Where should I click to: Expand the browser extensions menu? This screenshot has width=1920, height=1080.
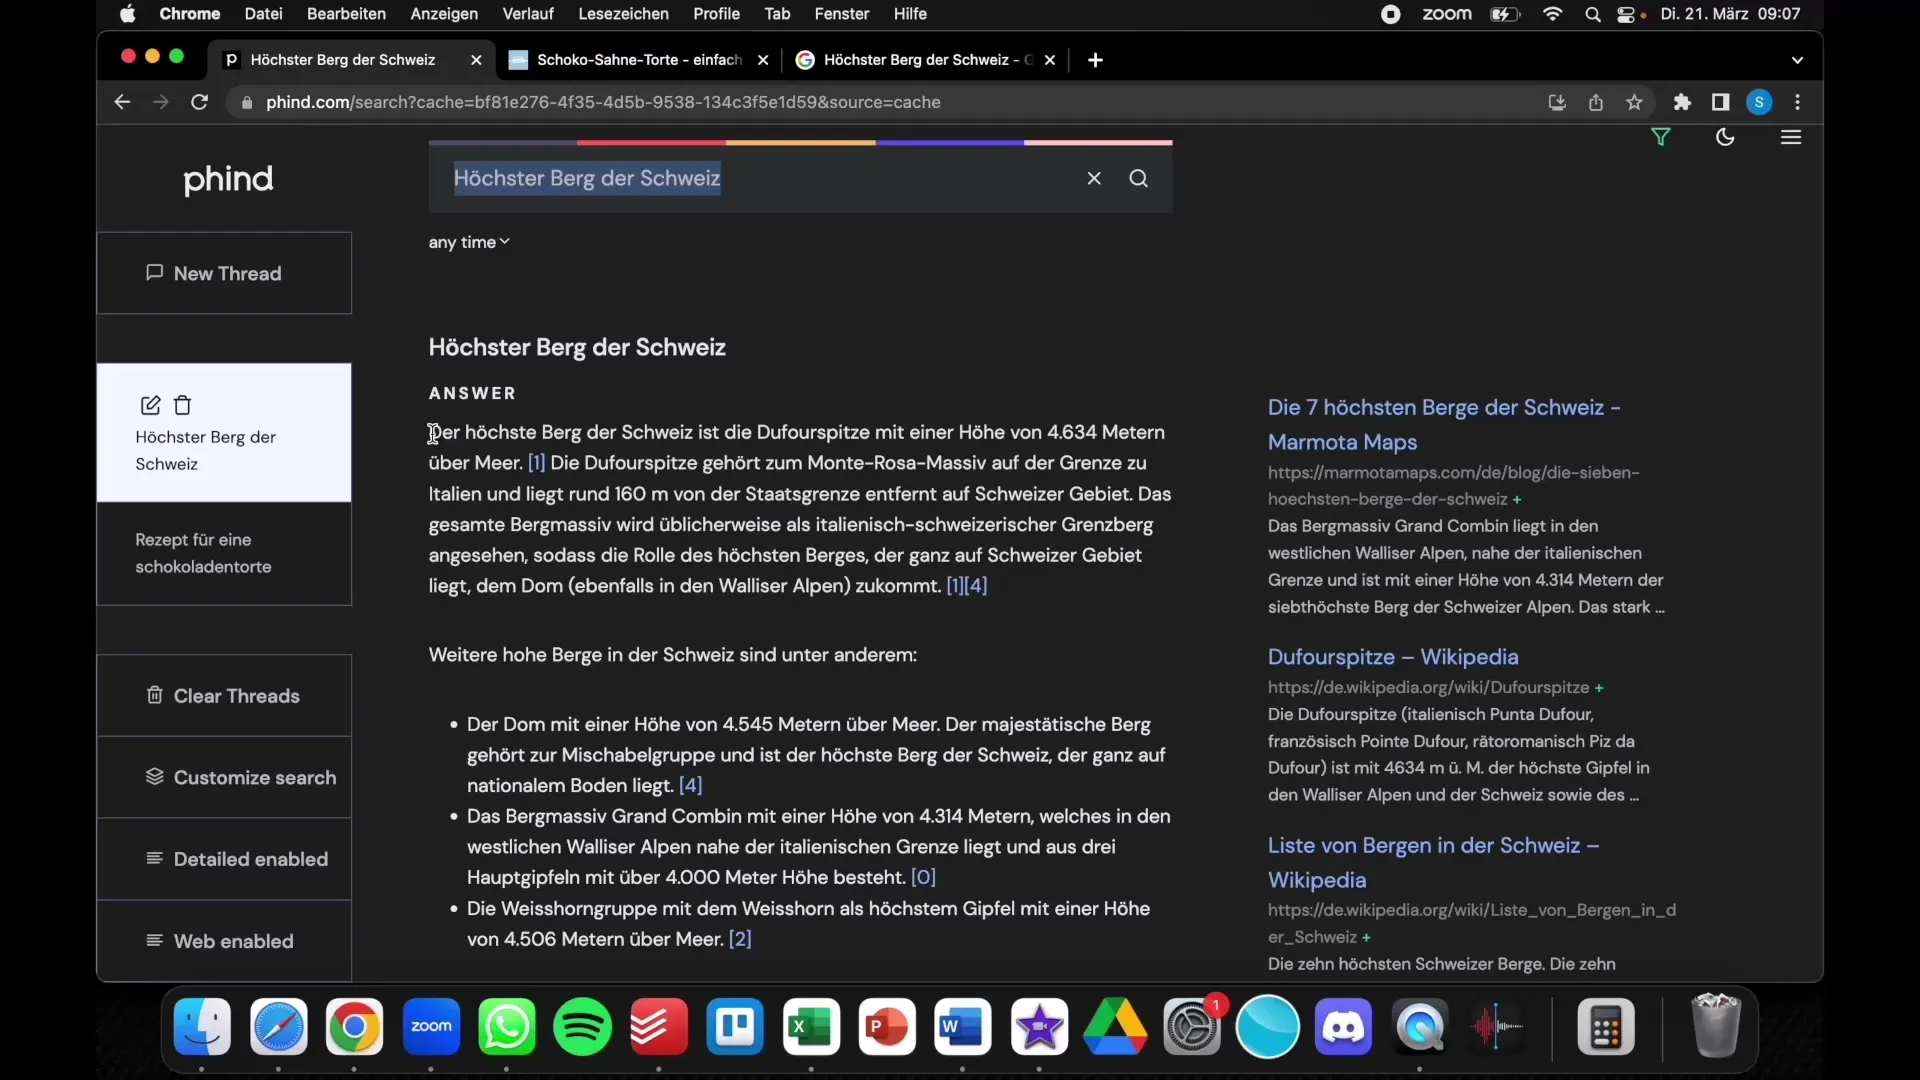(x=1681, y=103)
